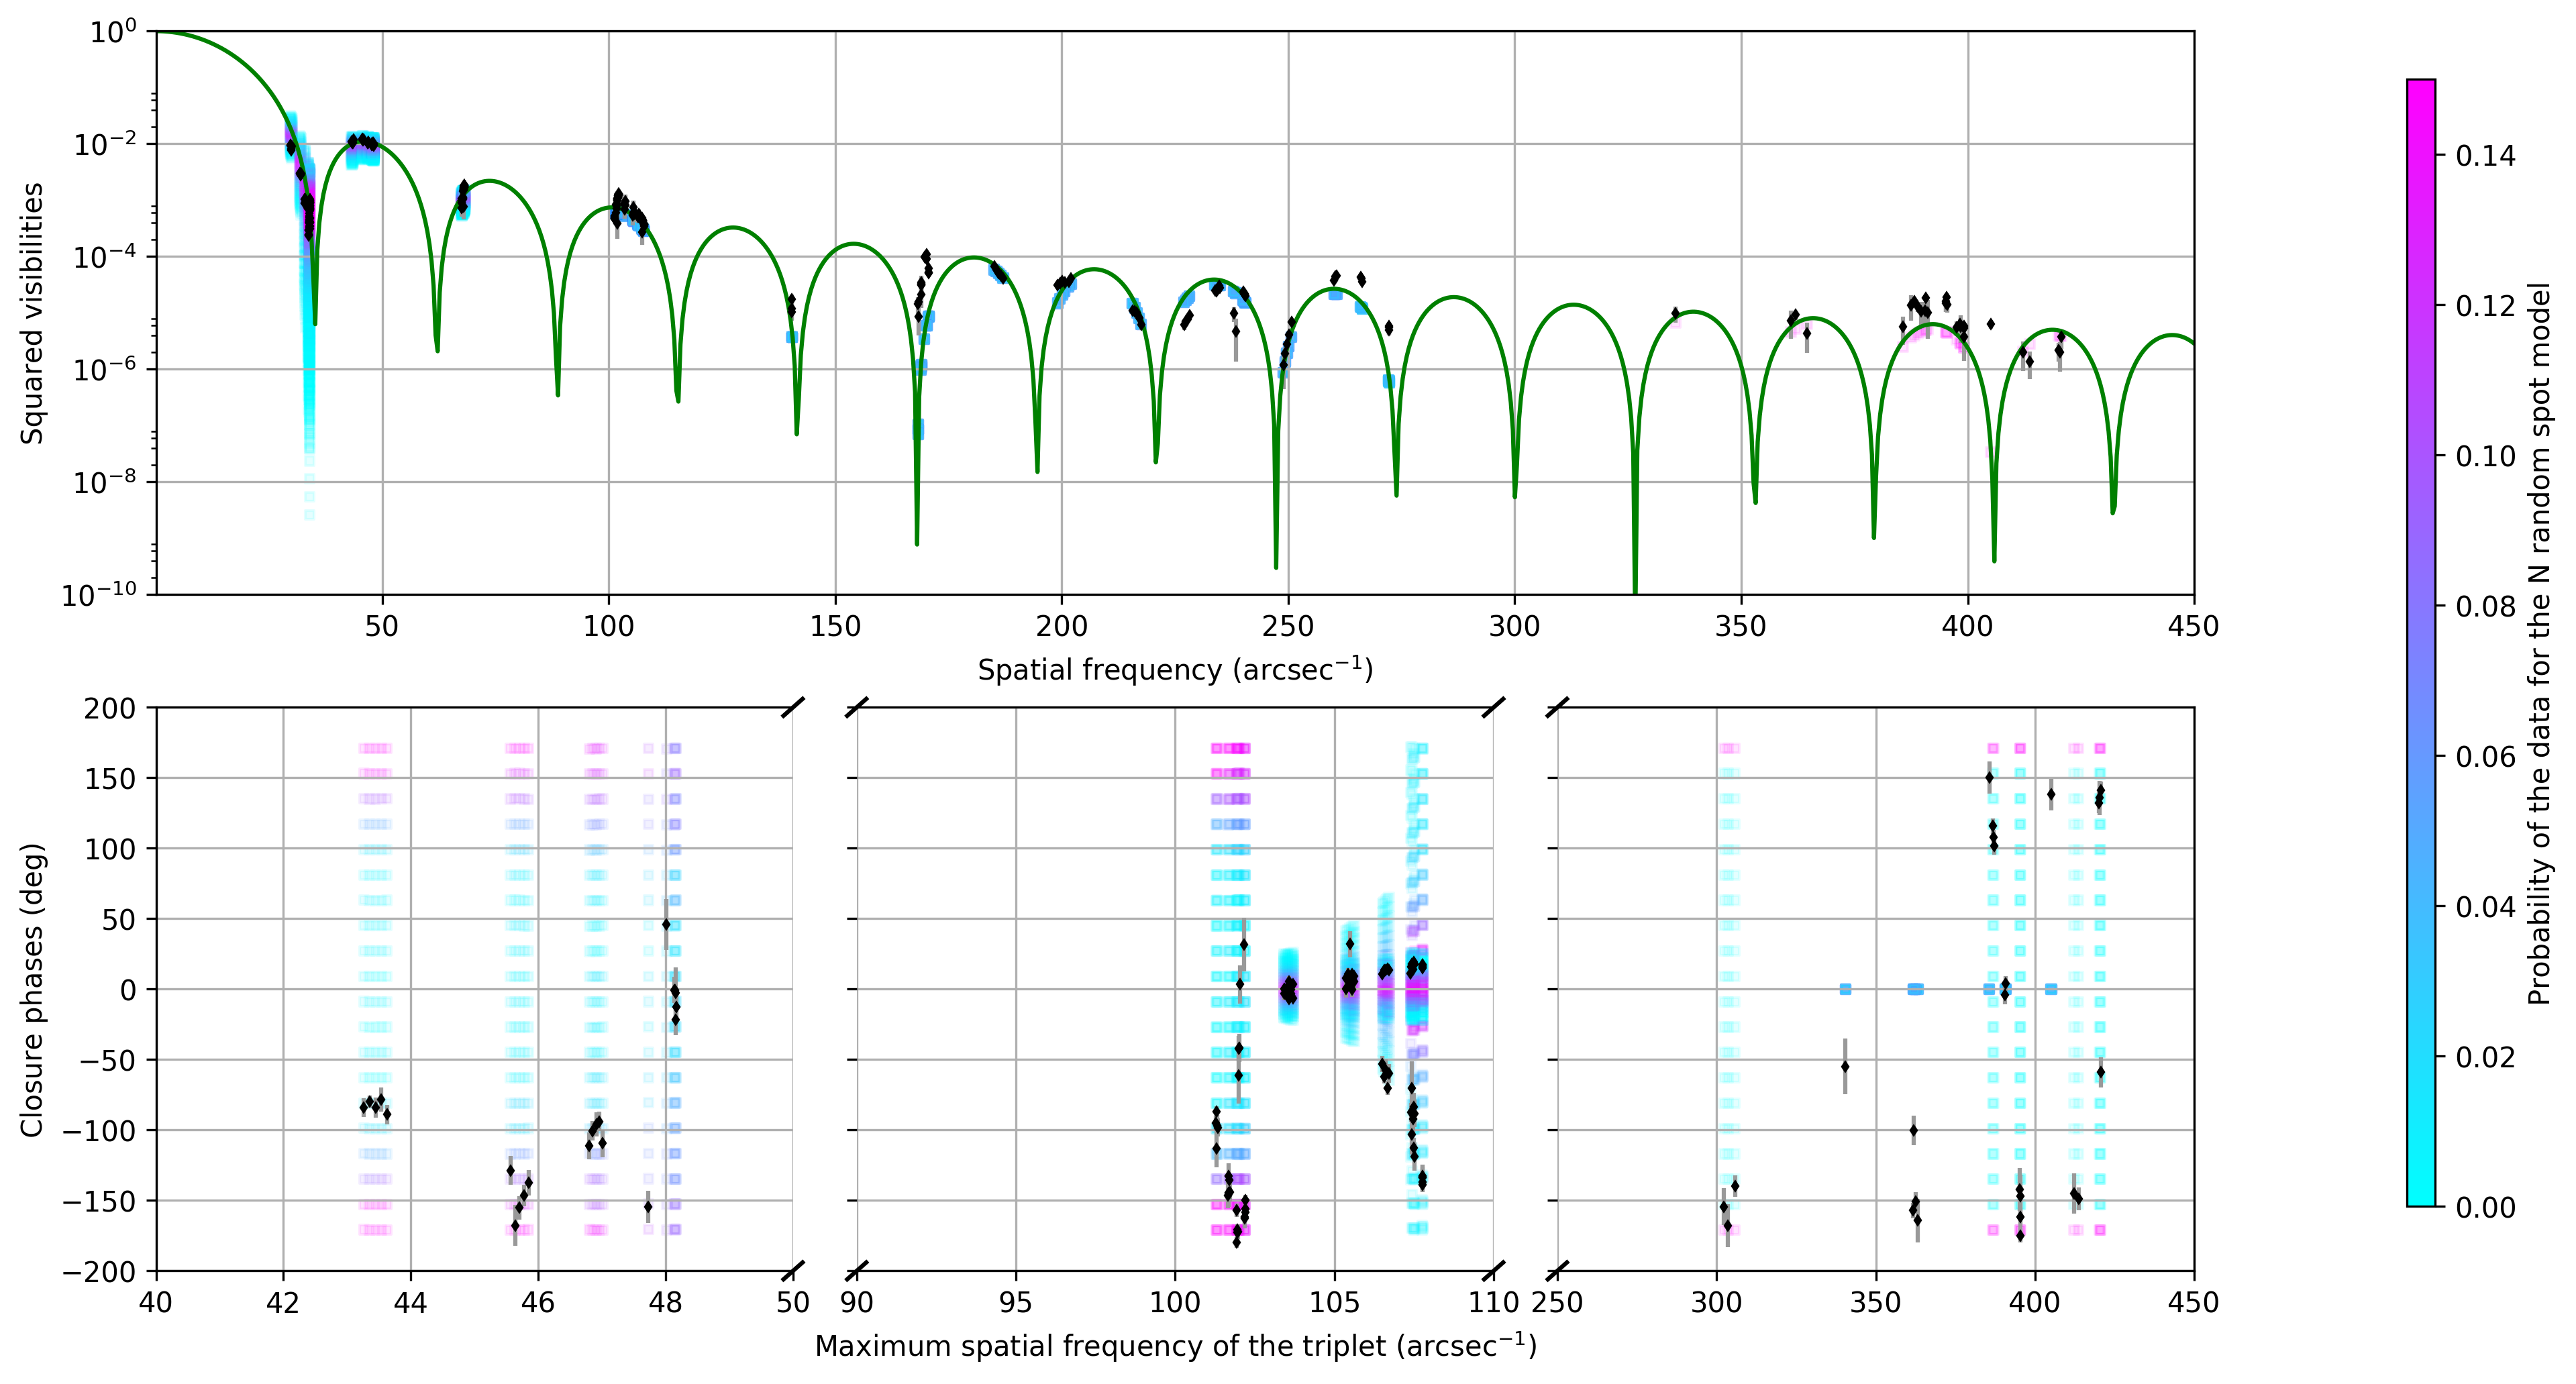Select the 0.02 colorbar tick label
Image resolution: width=2576 pixels, height=1384 pixels.
2486,1057
